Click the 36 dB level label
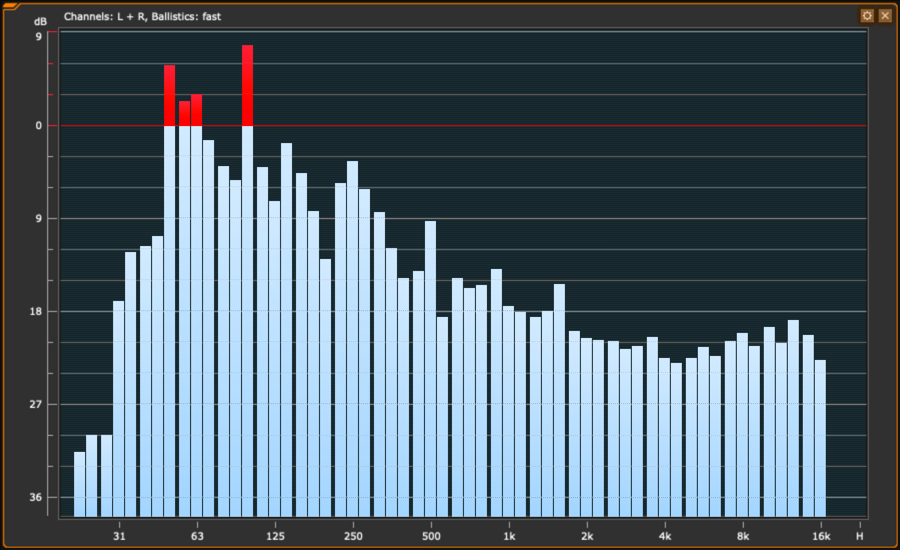The height and width of the screenshot is (550, 900). point(36,497)
